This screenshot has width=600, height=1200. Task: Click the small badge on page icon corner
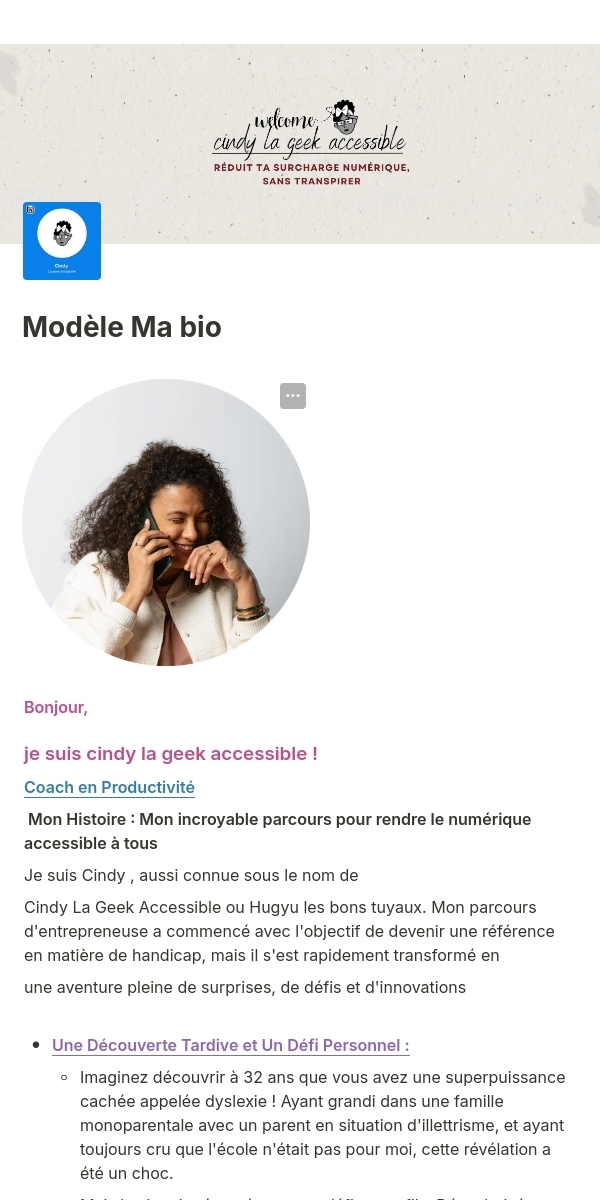[31, 210]
